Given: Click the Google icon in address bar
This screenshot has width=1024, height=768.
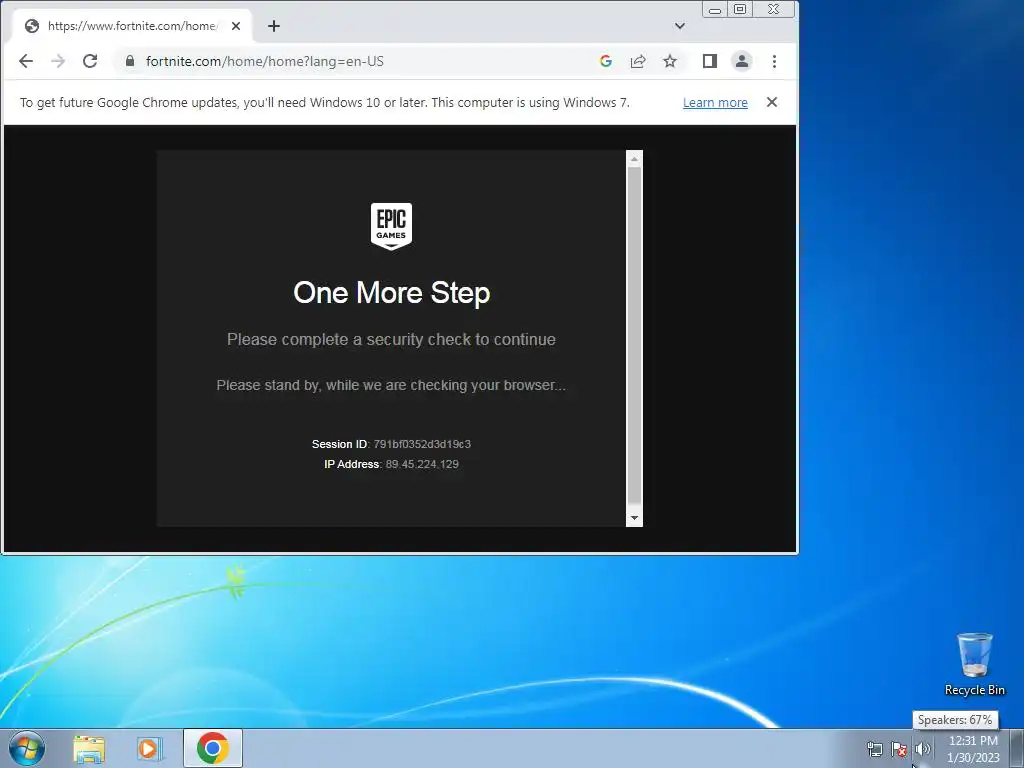Looking at the screenshot, I should pyautogui.click(x=605, y=61).
